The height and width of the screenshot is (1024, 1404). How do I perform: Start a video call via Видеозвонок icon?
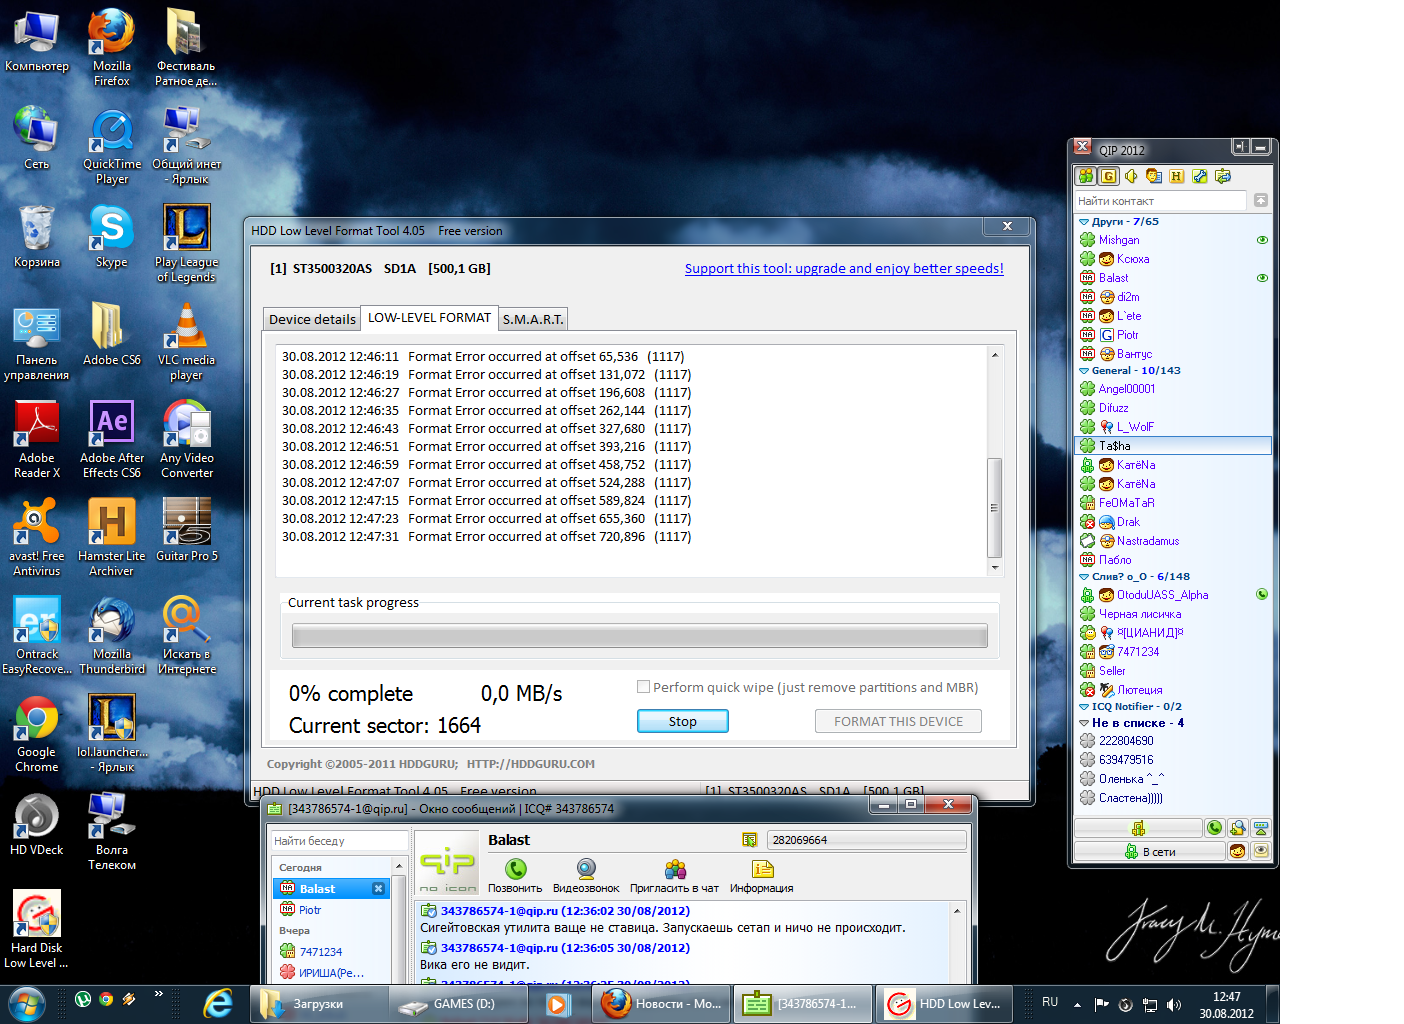[x=586, y=869]
